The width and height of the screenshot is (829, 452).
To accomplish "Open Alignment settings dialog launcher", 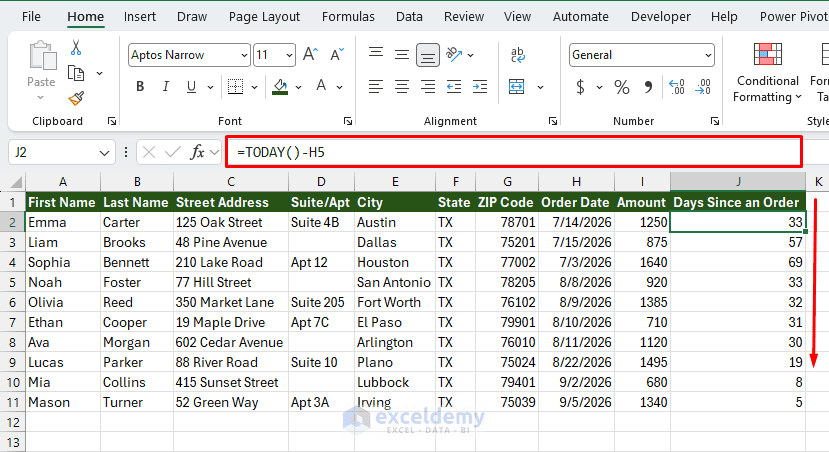I will pos(553,121).
